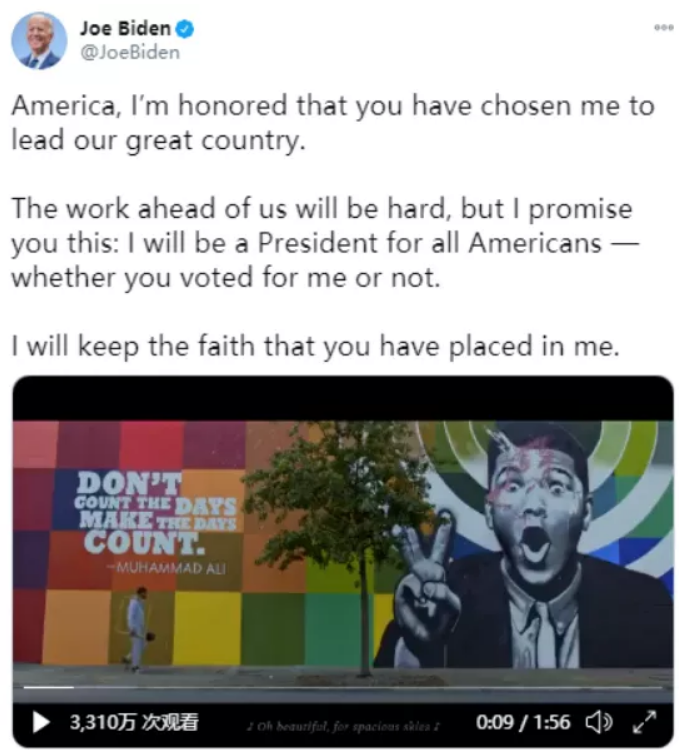Click the "America, I'm honored" tweet paragraph
Image resolution: width=679 pixels, height=753 pixels.
click(x=333, y=122)
